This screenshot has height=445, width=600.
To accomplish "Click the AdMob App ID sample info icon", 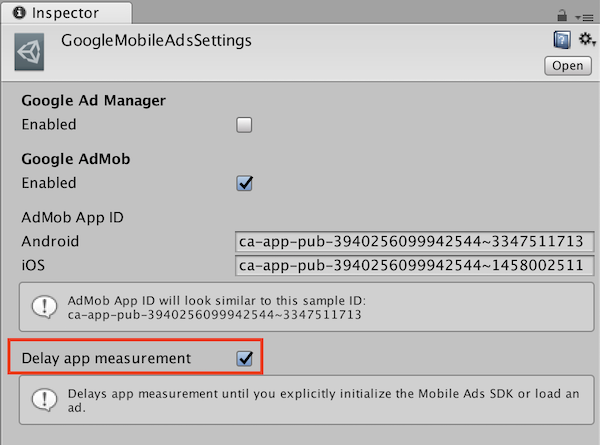I will 44,307.
